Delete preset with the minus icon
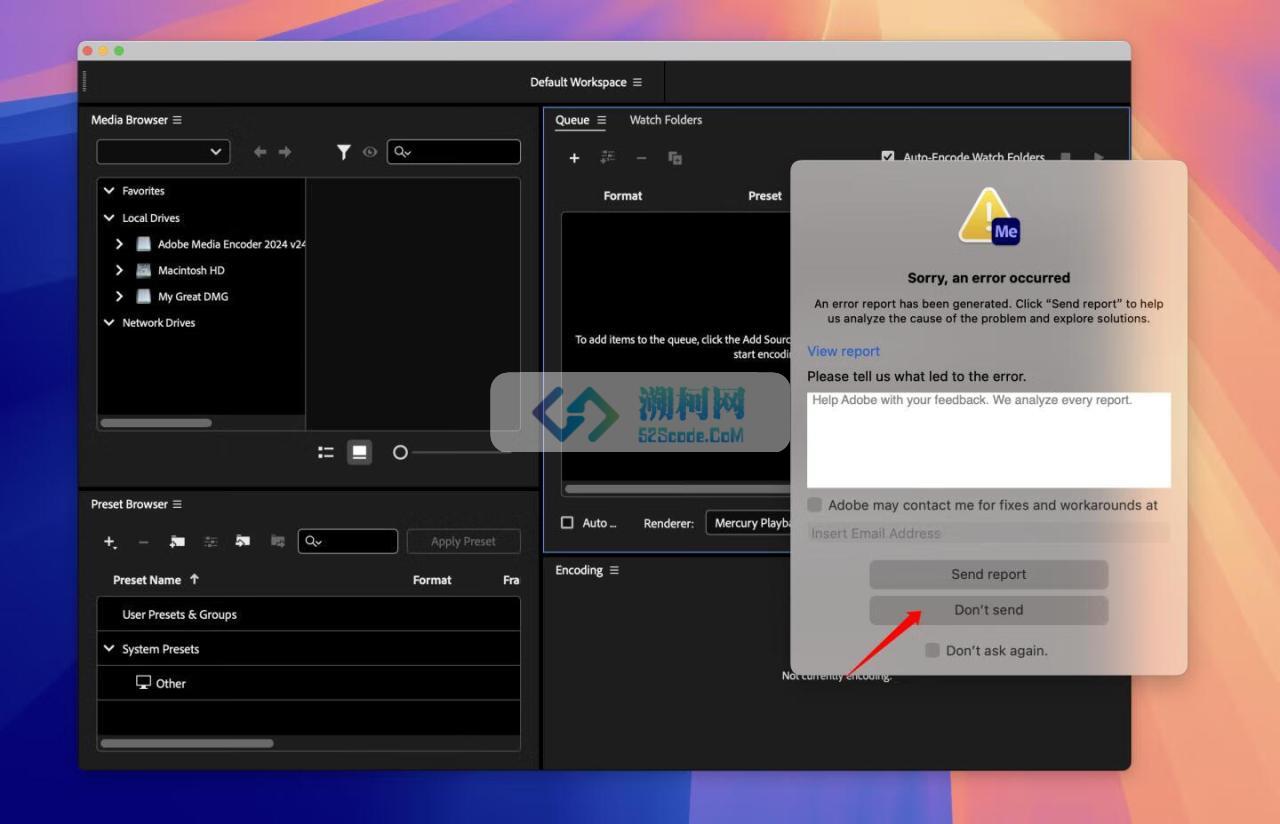Image resolution: width=1280 pixels, height=824 pixels. [143, 542]
